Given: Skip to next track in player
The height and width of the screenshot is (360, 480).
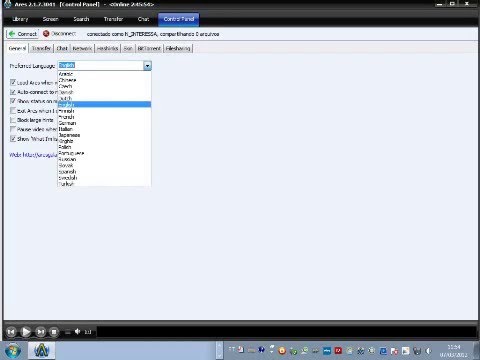Looking at the screenshot, I should (41, 332).
